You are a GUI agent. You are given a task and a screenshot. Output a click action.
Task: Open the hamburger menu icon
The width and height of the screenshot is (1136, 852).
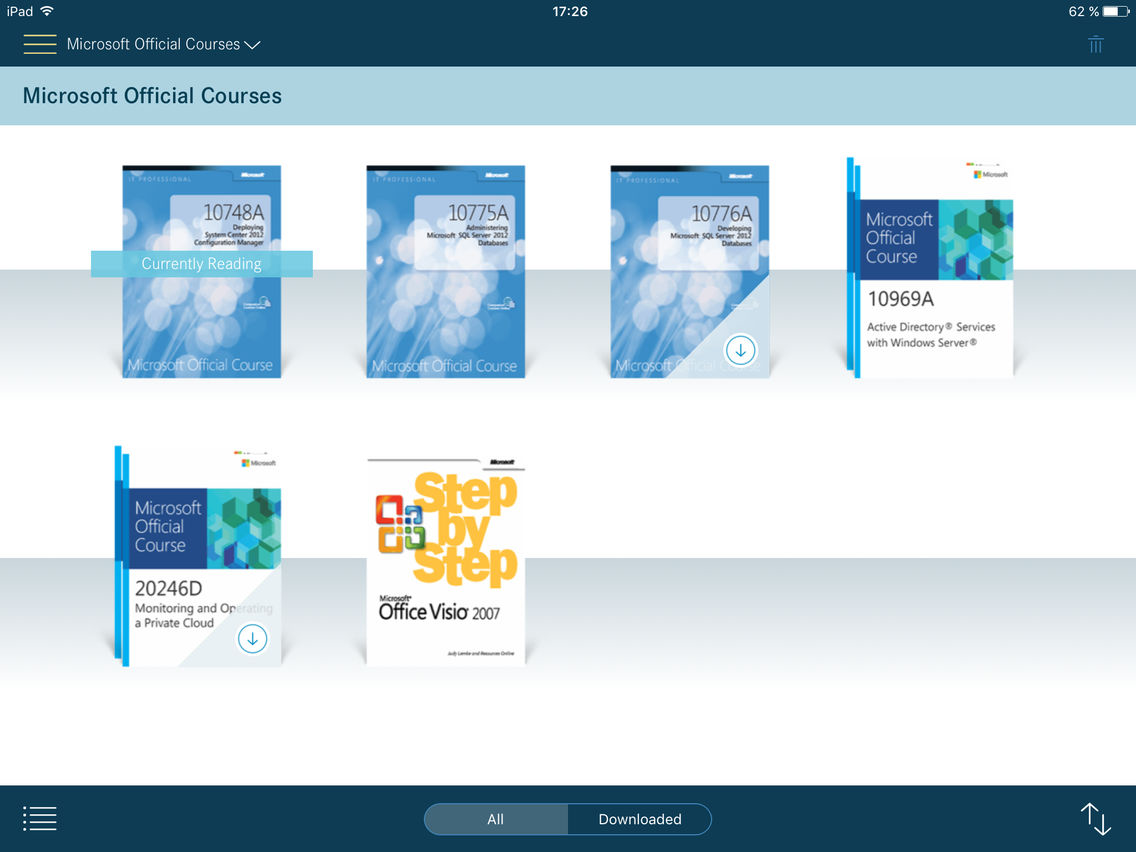point(40,44)
